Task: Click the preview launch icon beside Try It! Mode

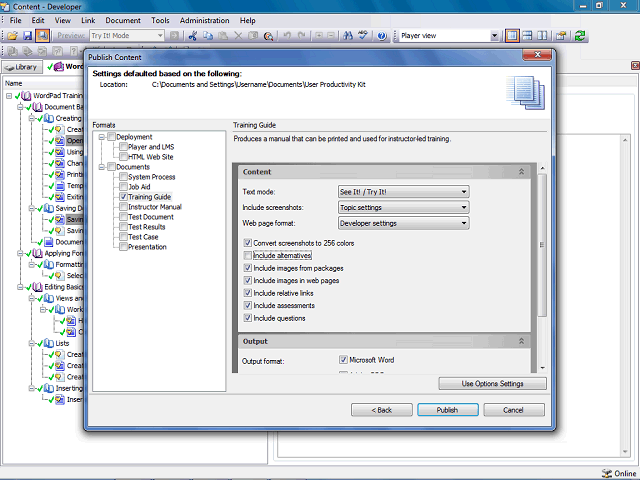Action: pyautogui.click(x=174, y=36)
